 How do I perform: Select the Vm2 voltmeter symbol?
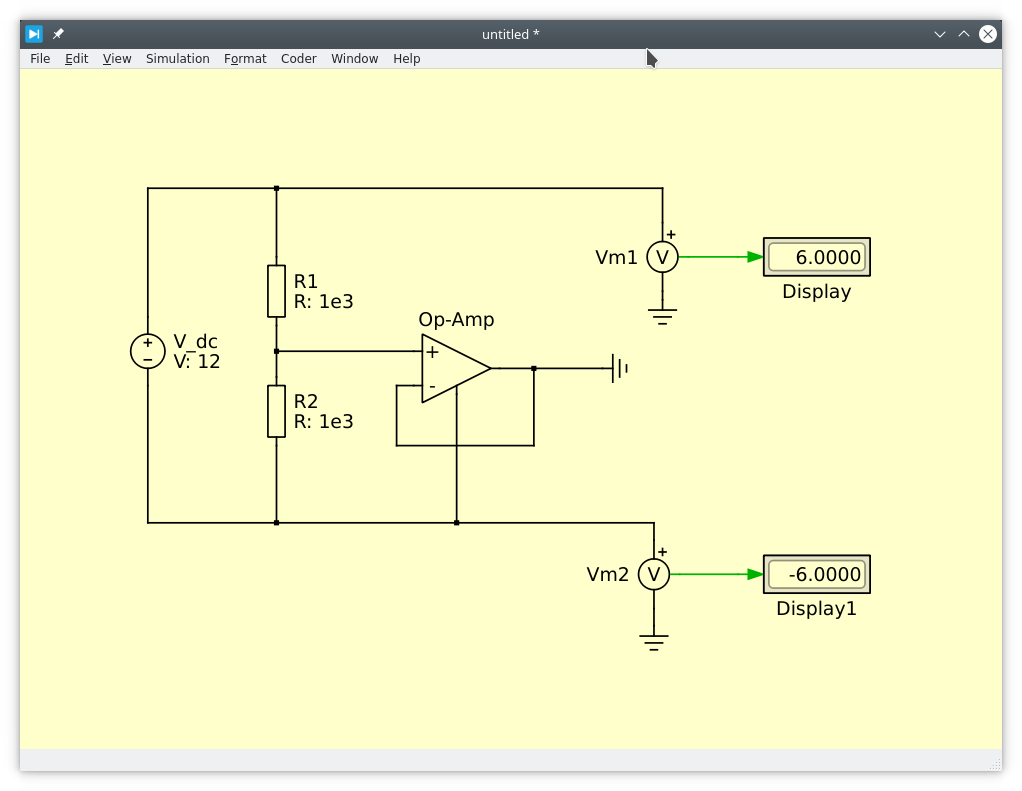pos(654,574)
